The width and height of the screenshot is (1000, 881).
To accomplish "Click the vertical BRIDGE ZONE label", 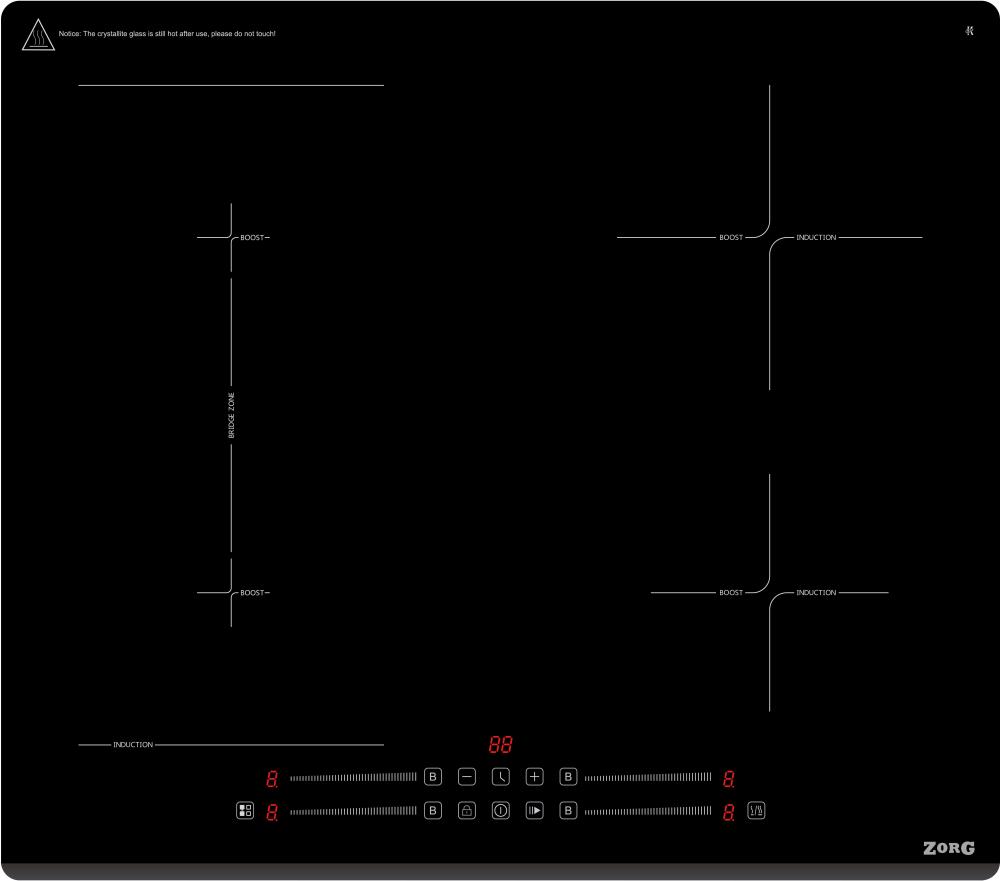I will 232,415.
